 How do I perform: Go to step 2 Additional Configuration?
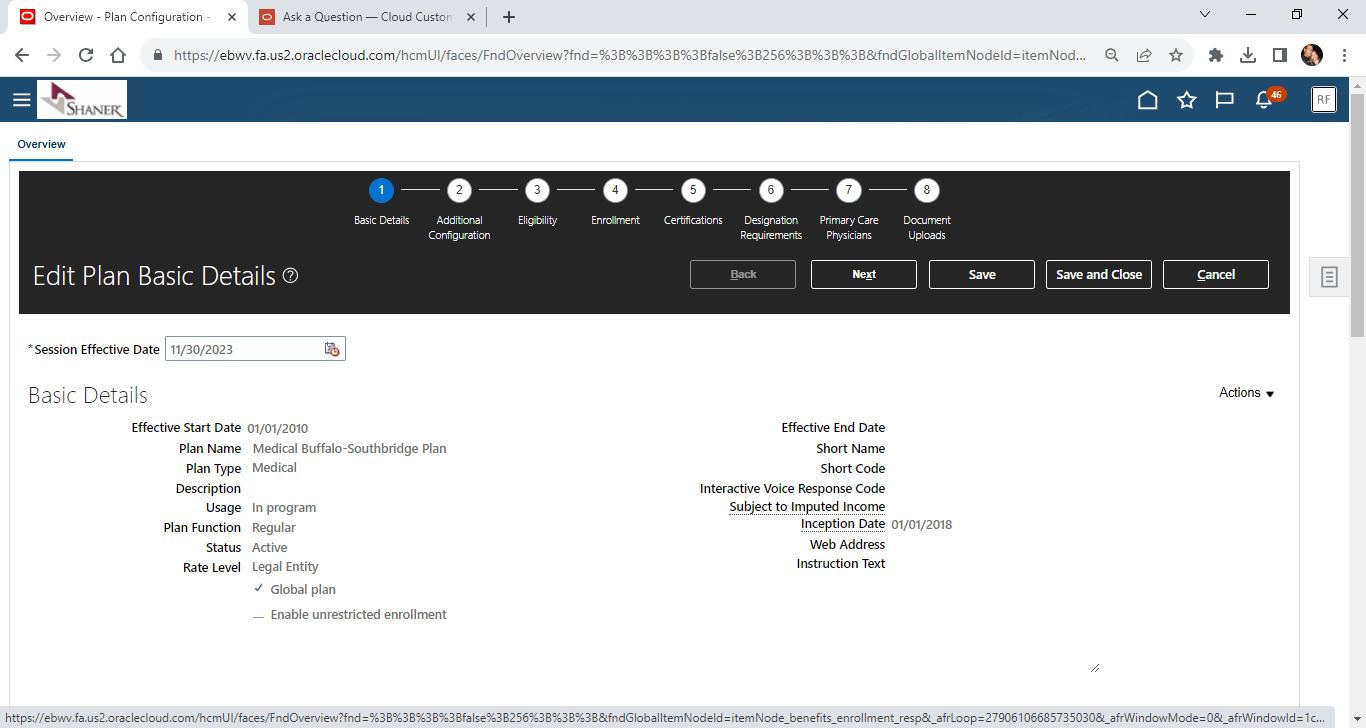pyautogui.click(x=459, y=190)
